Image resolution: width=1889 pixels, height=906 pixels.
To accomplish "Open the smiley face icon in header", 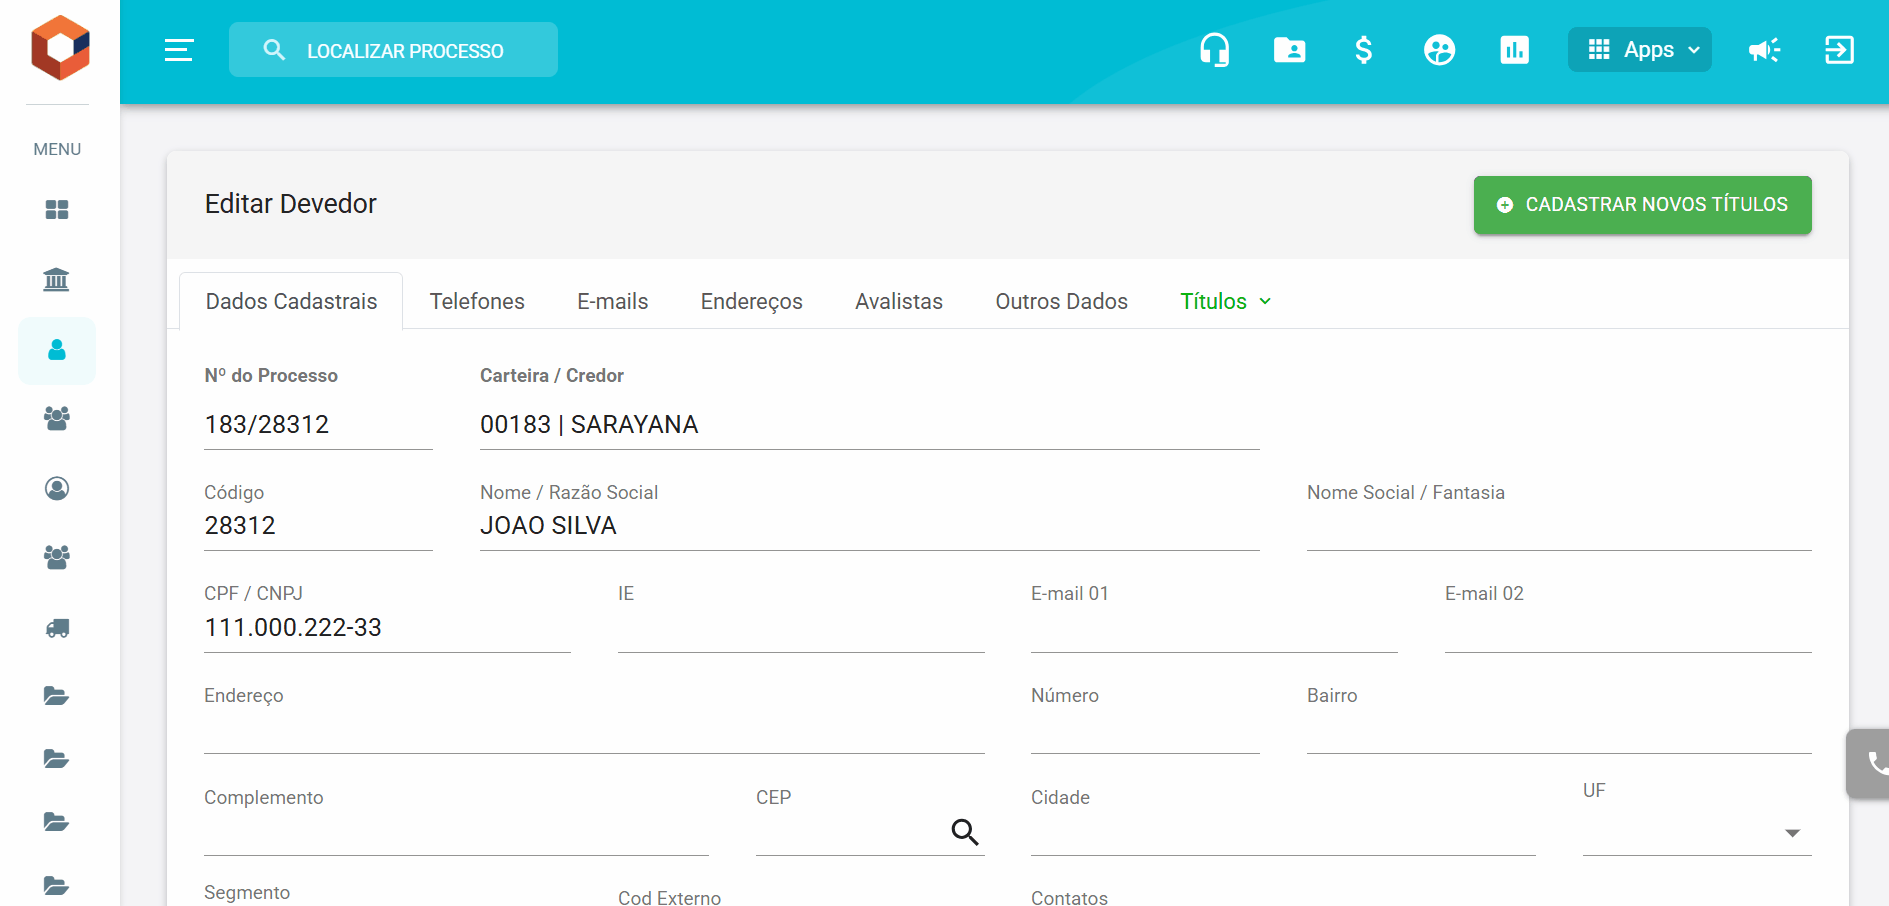I will click(1440, 50).
